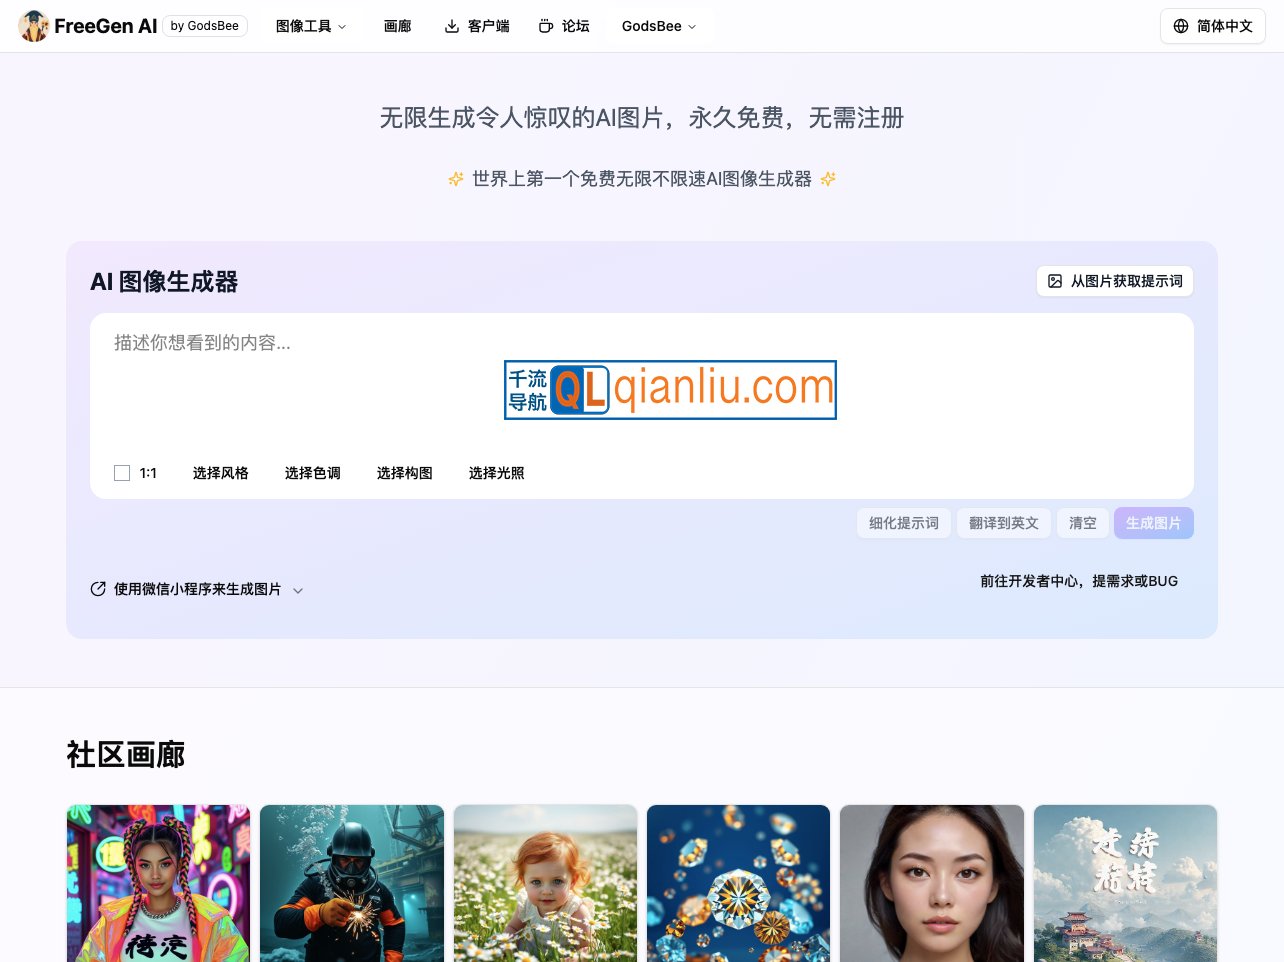Click the FreeGen AI avatar logo
This screenshot has height=962, width=1284.
33,26
